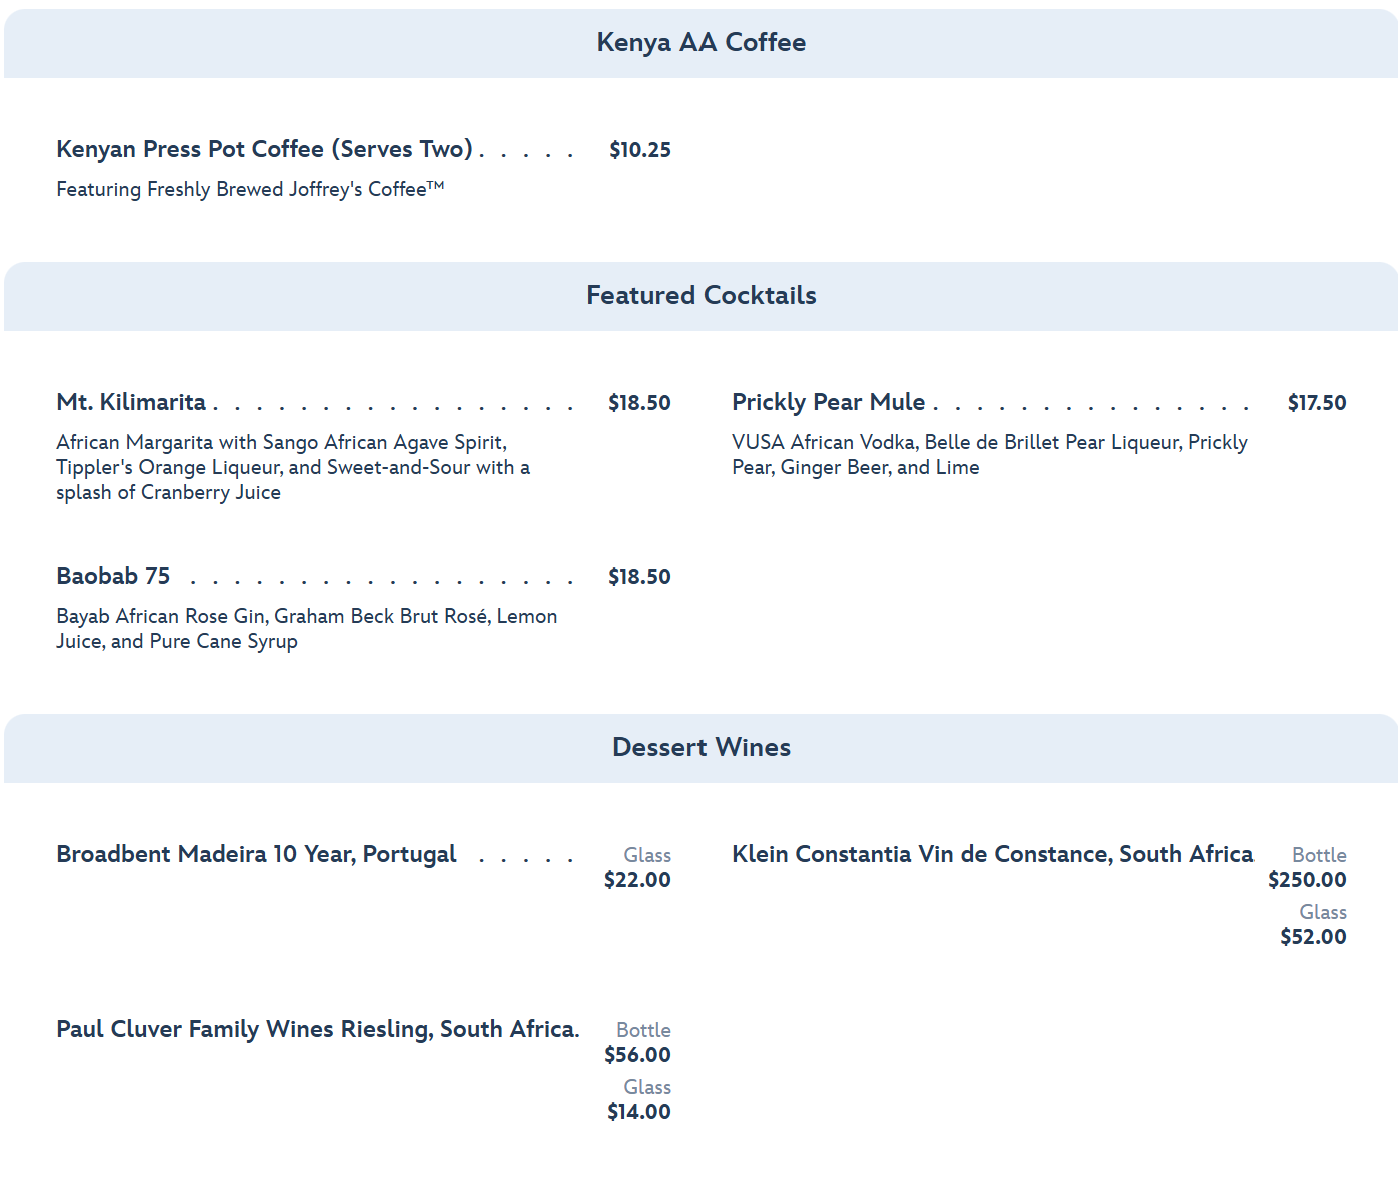Click the $10.25 press pot coffee price
The width and height of the screenshot is (1398, 1184).
click(640, 151)
